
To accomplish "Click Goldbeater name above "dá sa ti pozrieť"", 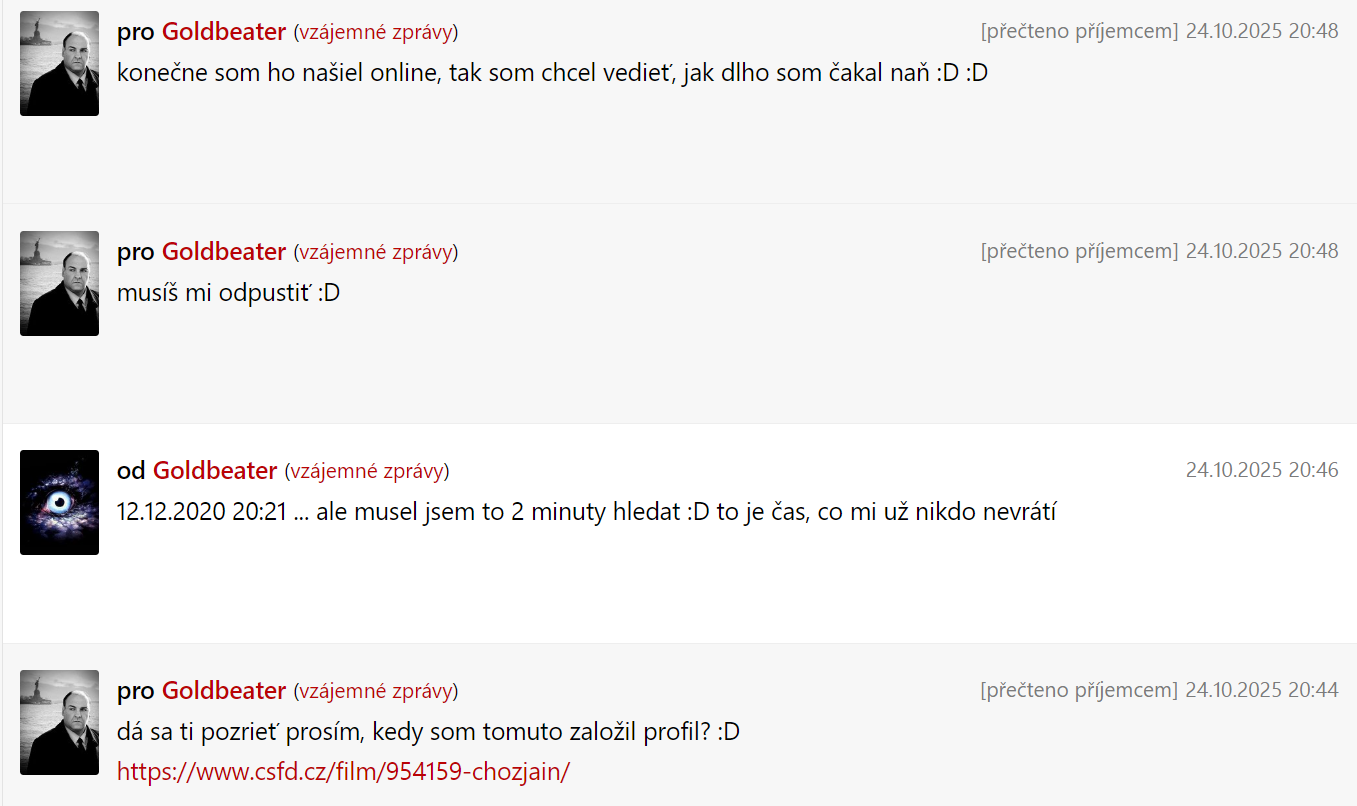I will pyautogui.click(x=224, y=691).
